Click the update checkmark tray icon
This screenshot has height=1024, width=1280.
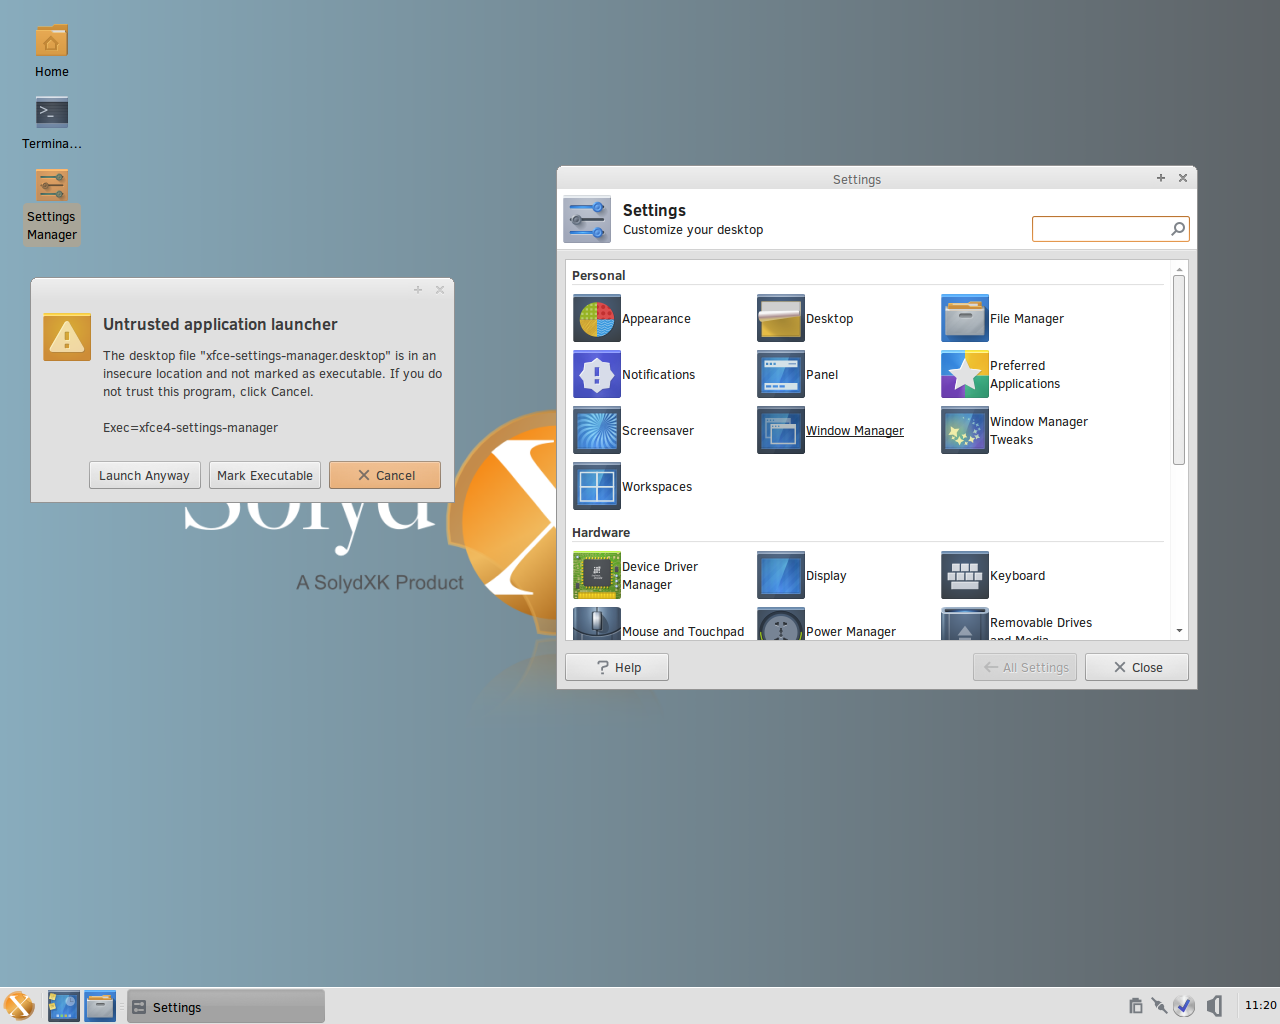[x=1184, y=1006]
